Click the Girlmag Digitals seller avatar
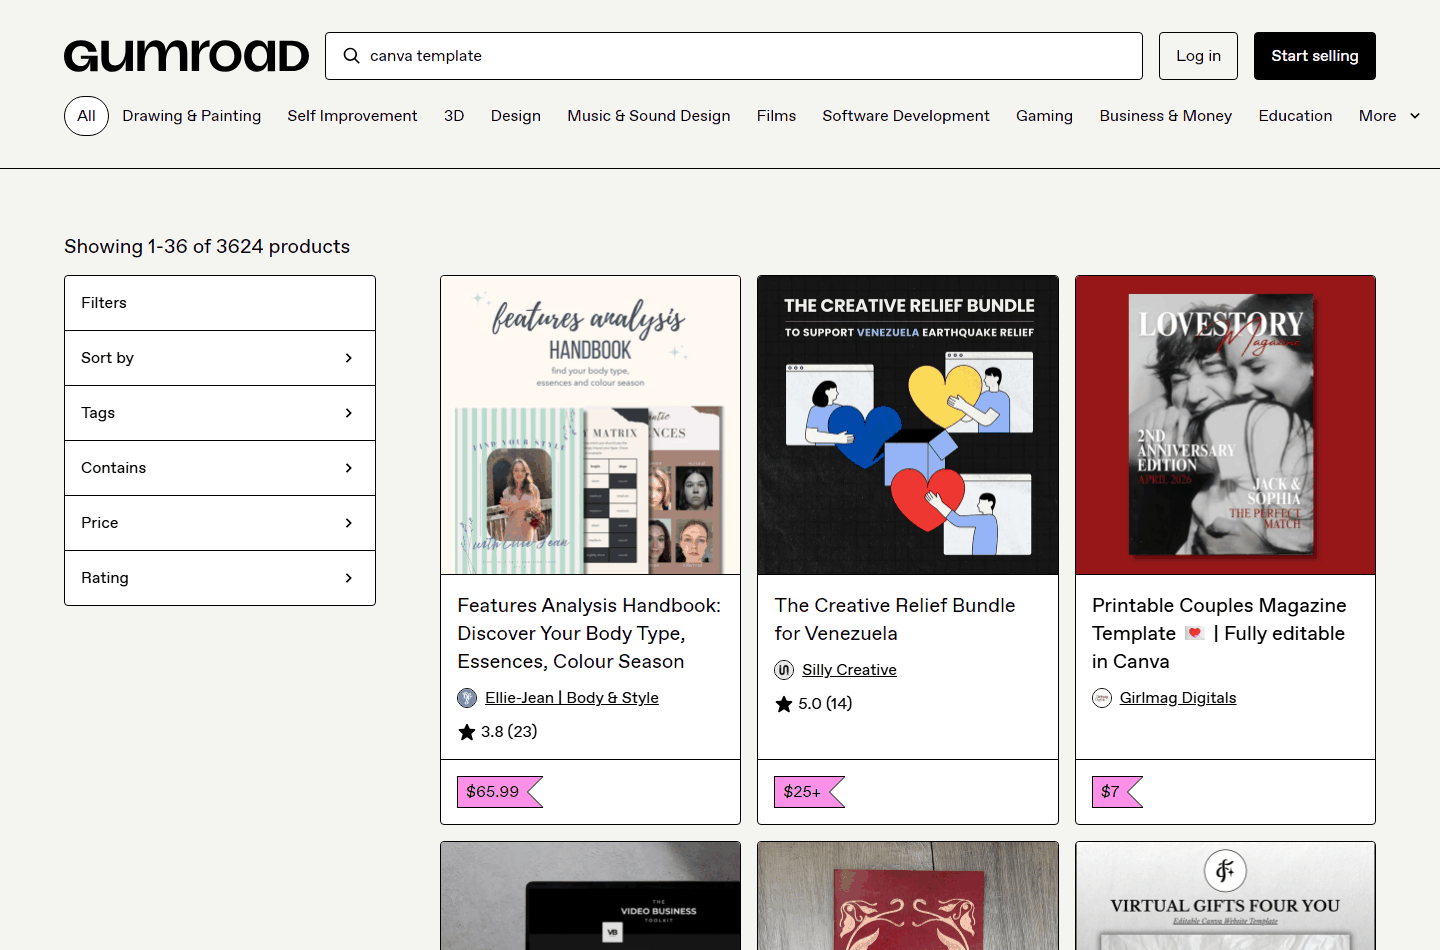This screenshot has height=950, width=1440. click(1102, 698)
